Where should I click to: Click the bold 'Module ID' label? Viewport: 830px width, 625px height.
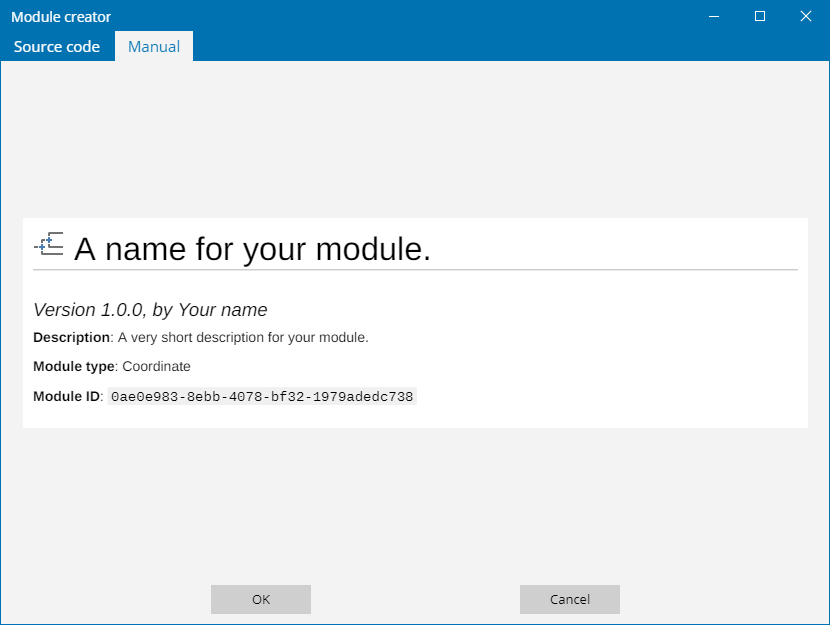[67, 397]
